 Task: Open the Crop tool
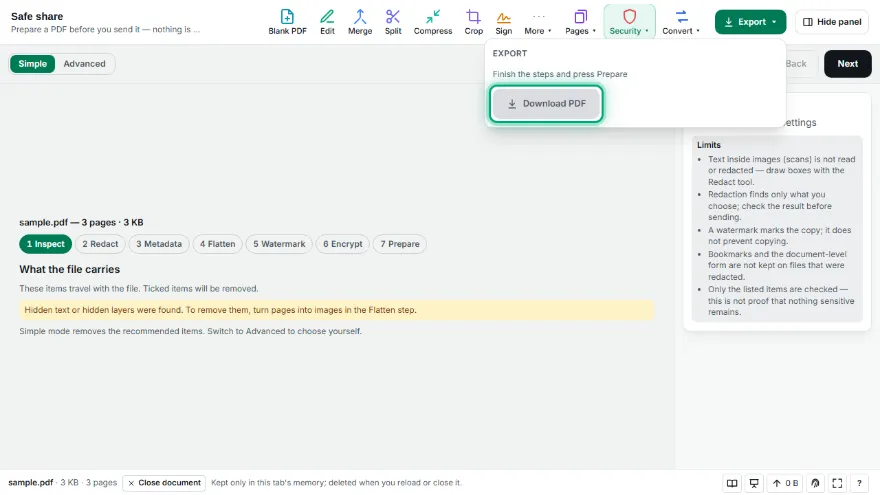click(473, 22)
